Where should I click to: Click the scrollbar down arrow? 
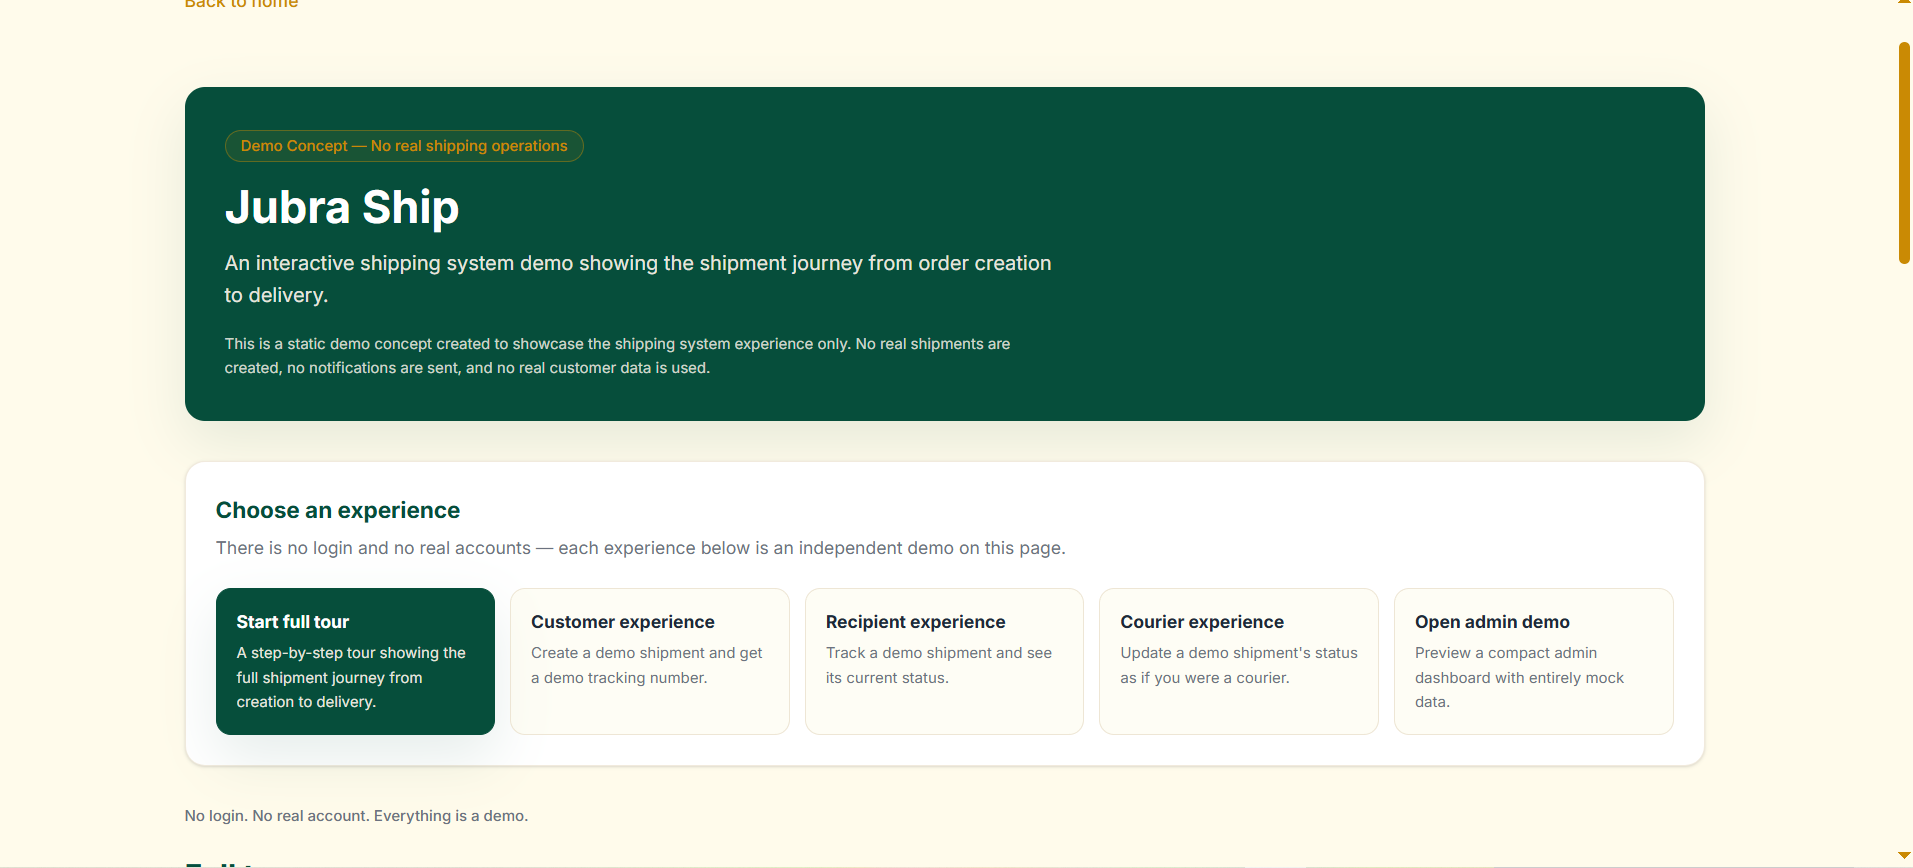click(1904, 856)
